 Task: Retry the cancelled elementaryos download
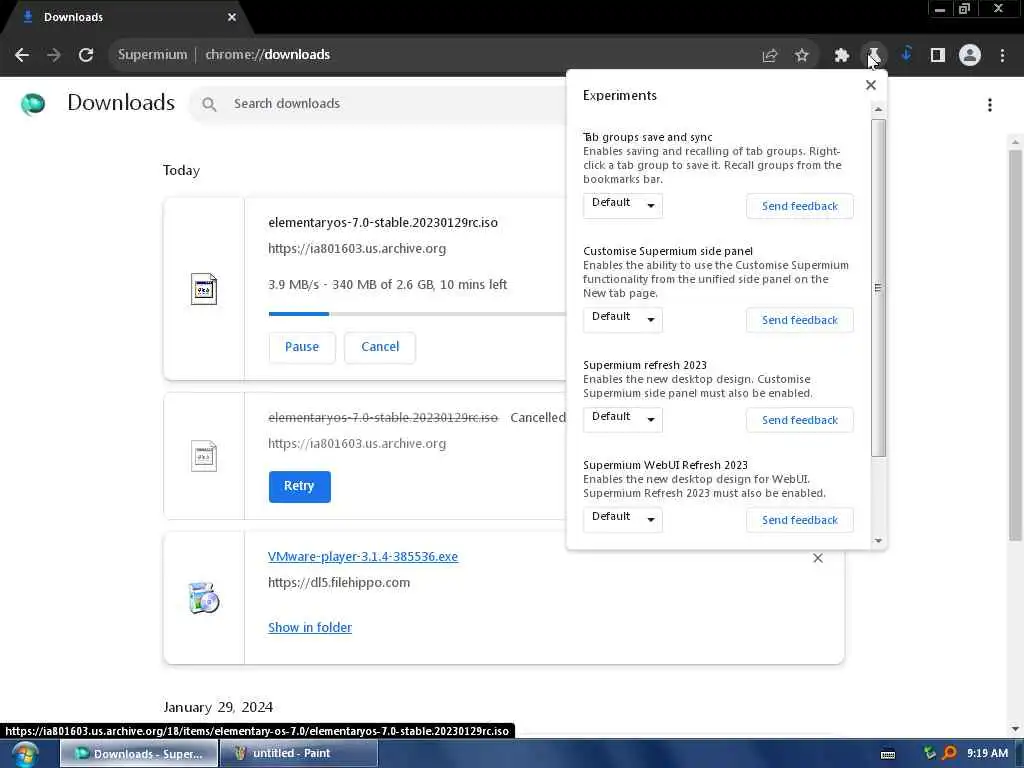299,487
